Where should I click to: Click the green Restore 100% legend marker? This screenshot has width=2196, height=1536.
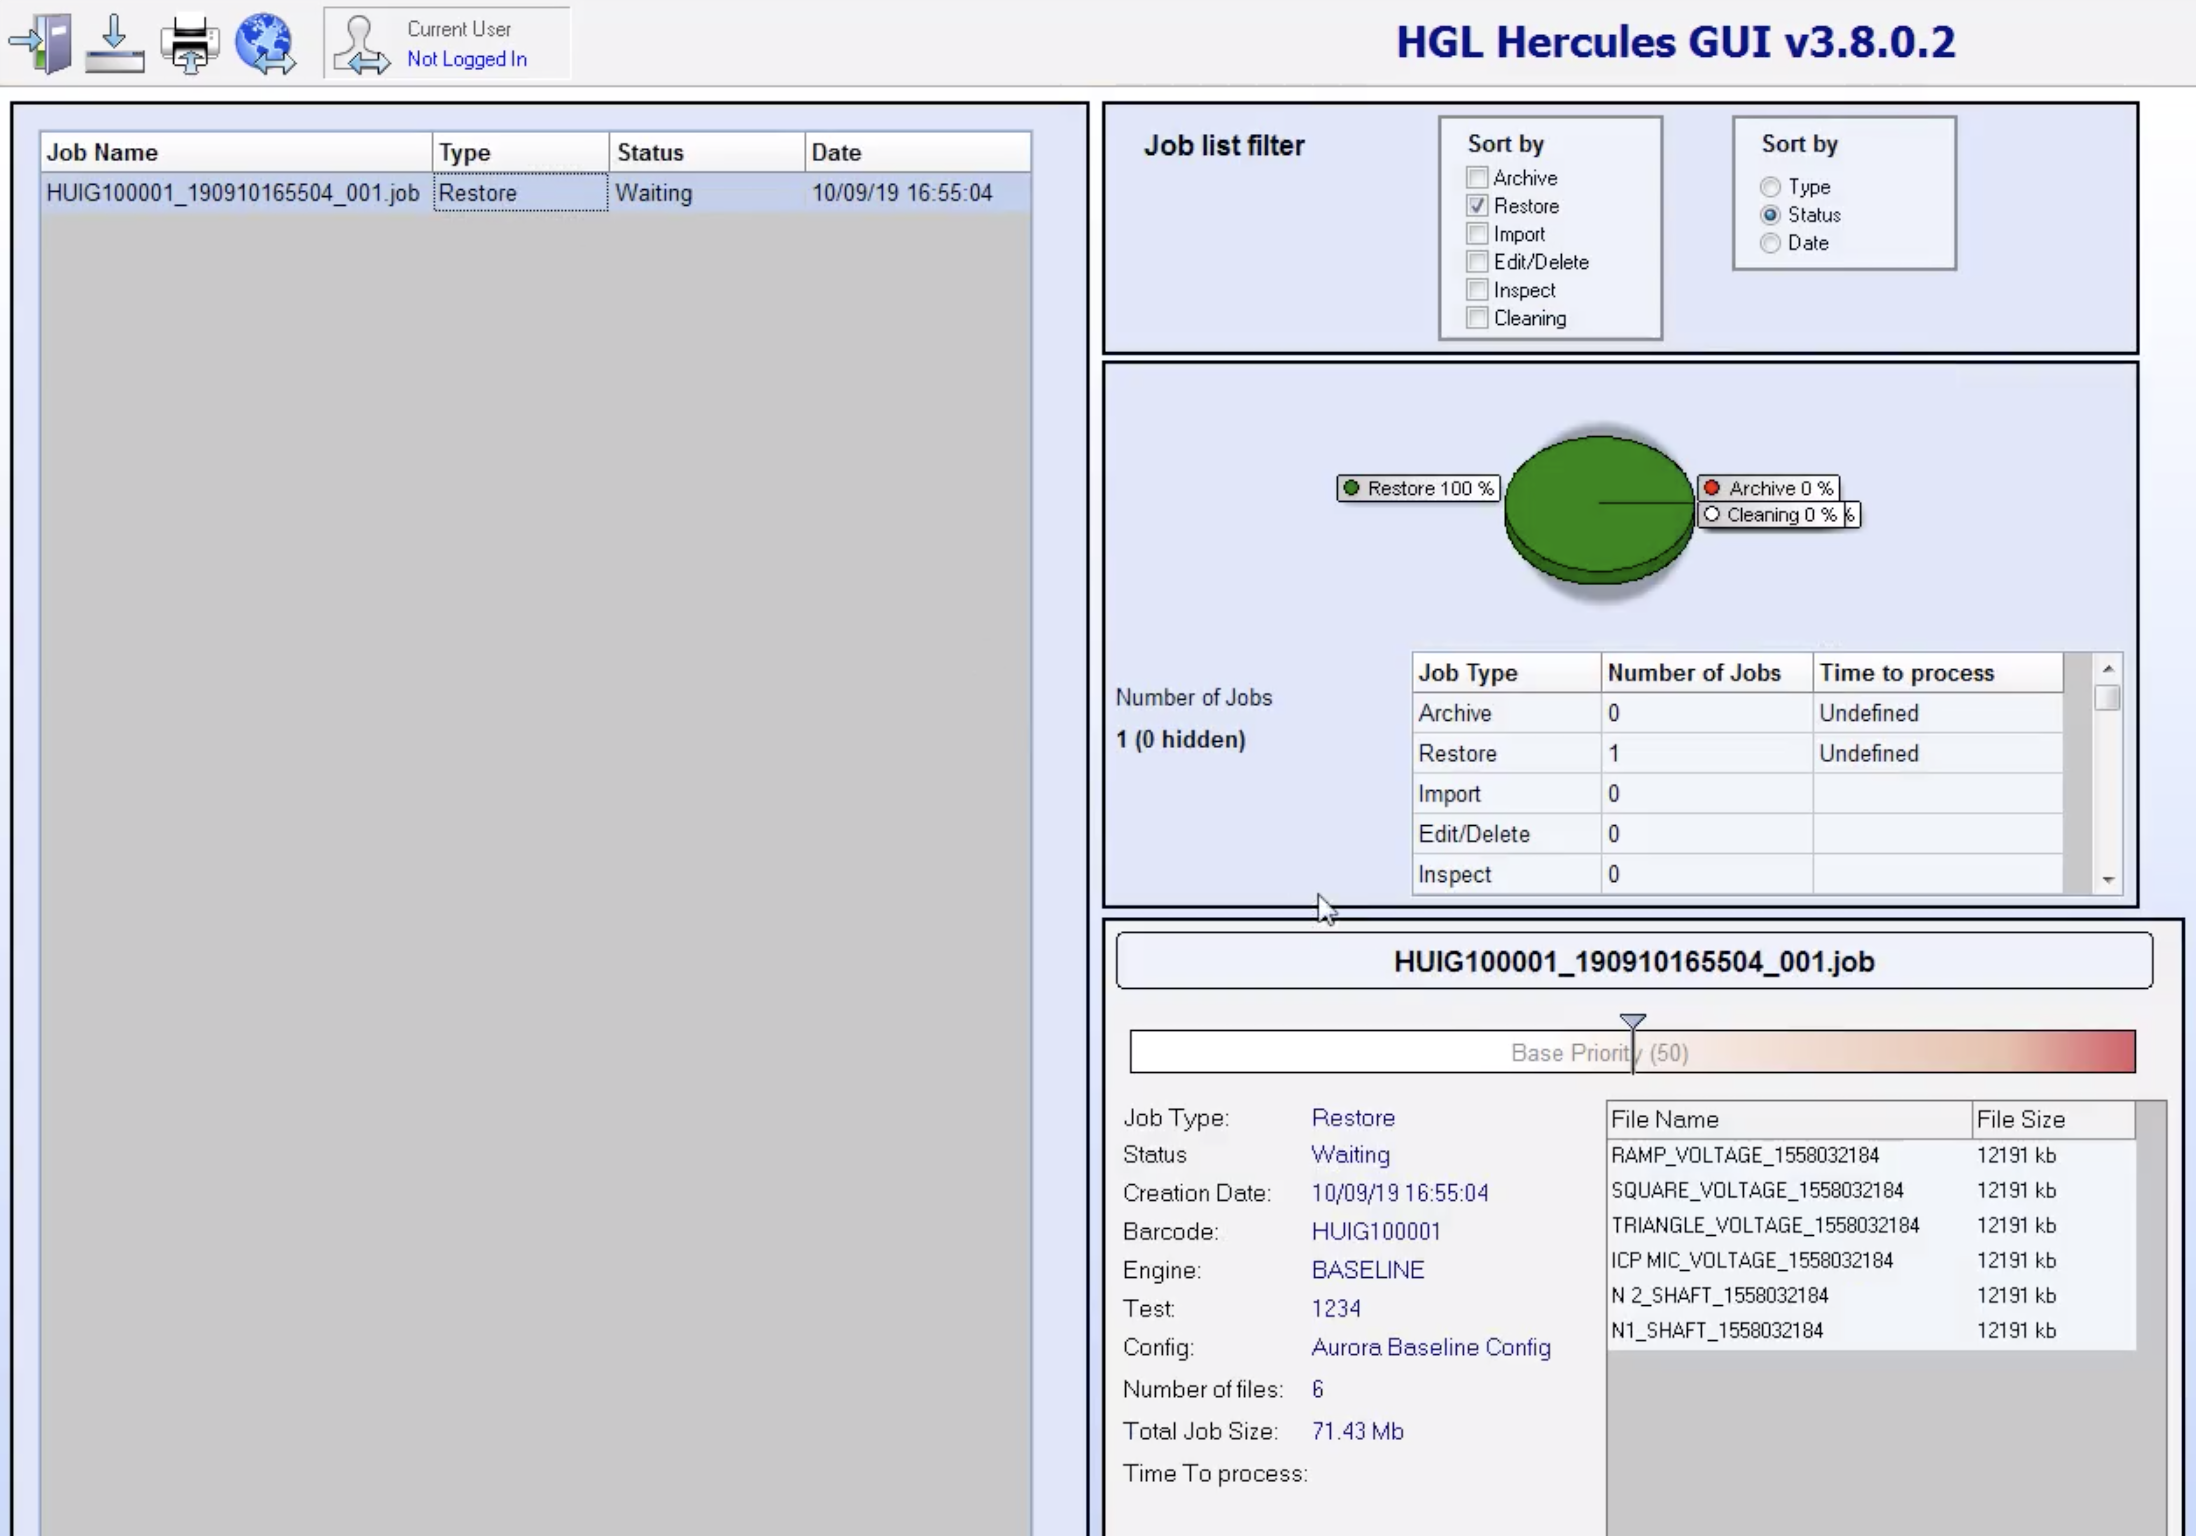pos(1352,488)
